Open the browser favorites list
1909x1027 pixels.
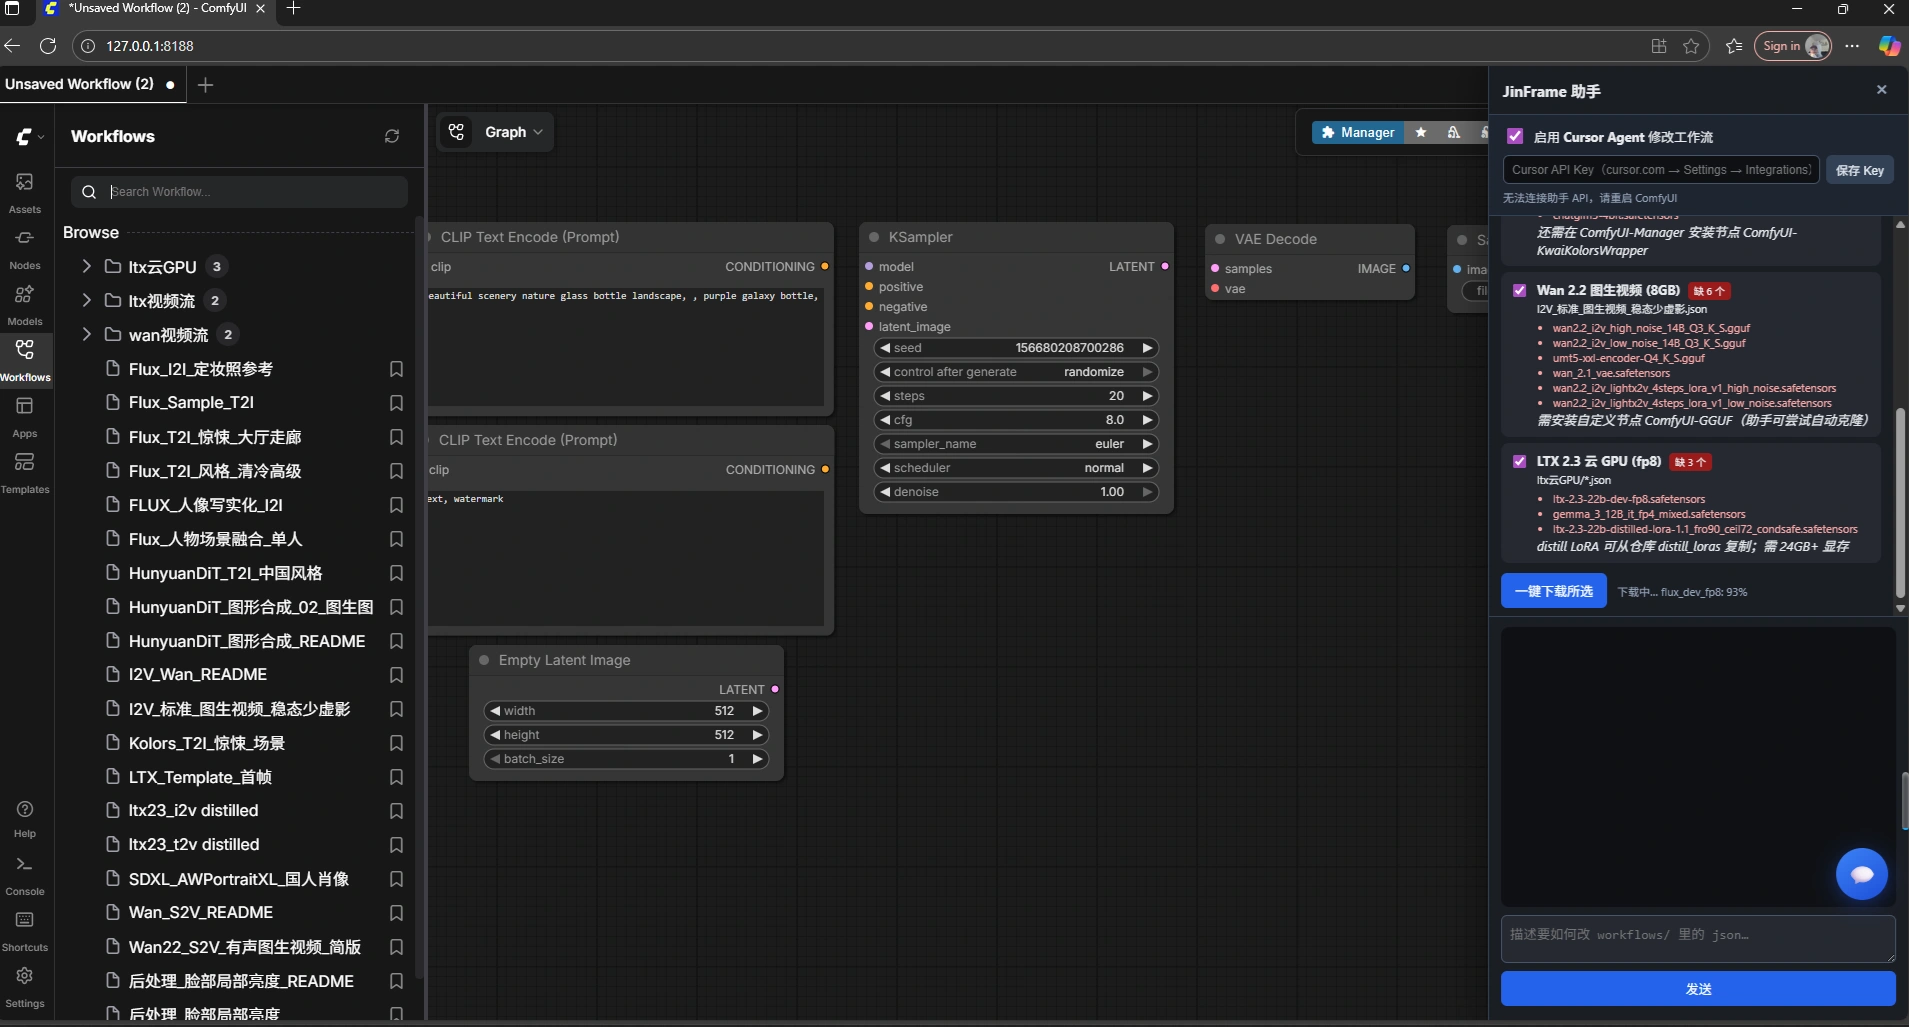[x=1734, y=46]
